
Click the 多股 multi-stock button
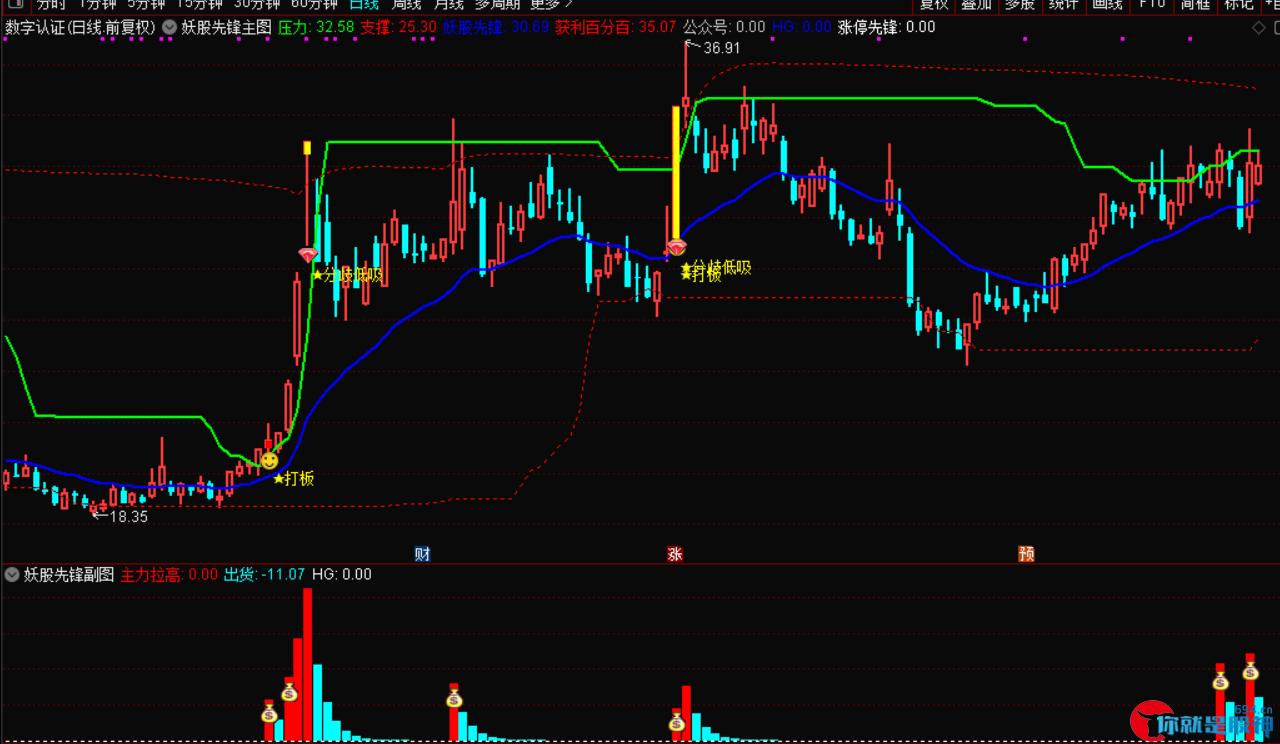[1020, 4]
